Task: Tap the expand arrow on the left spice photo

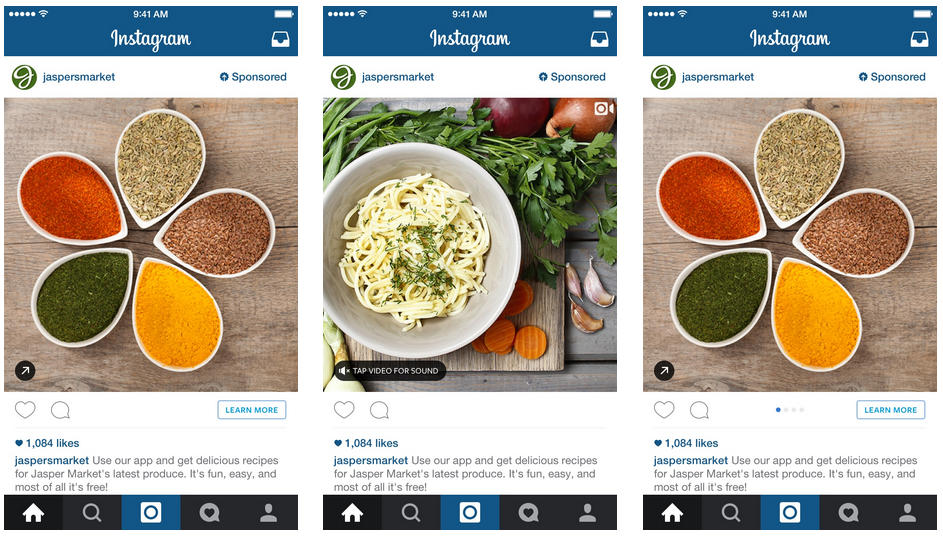Action: 25,371
